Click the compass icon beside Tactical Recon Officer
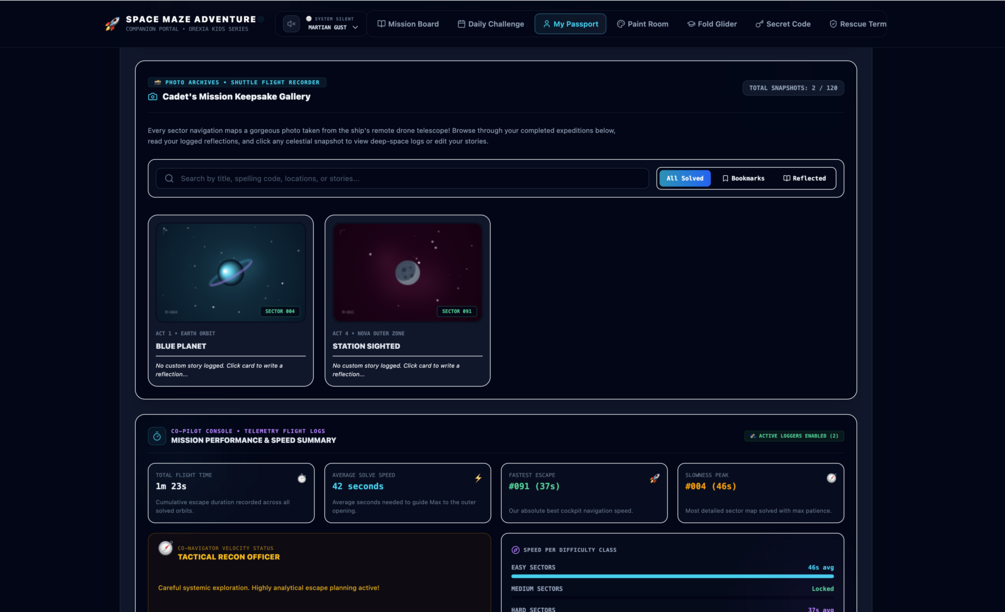Image resolution: width=1005 pixels, height=612 pixels. coord(165,548)
